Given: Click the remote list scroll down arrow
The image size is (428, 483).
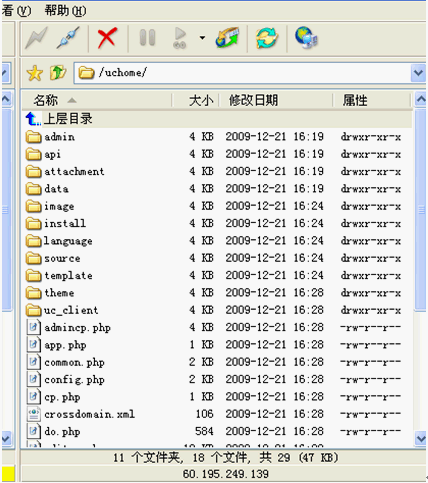Looking at the screenshot, I should point(421,438).
